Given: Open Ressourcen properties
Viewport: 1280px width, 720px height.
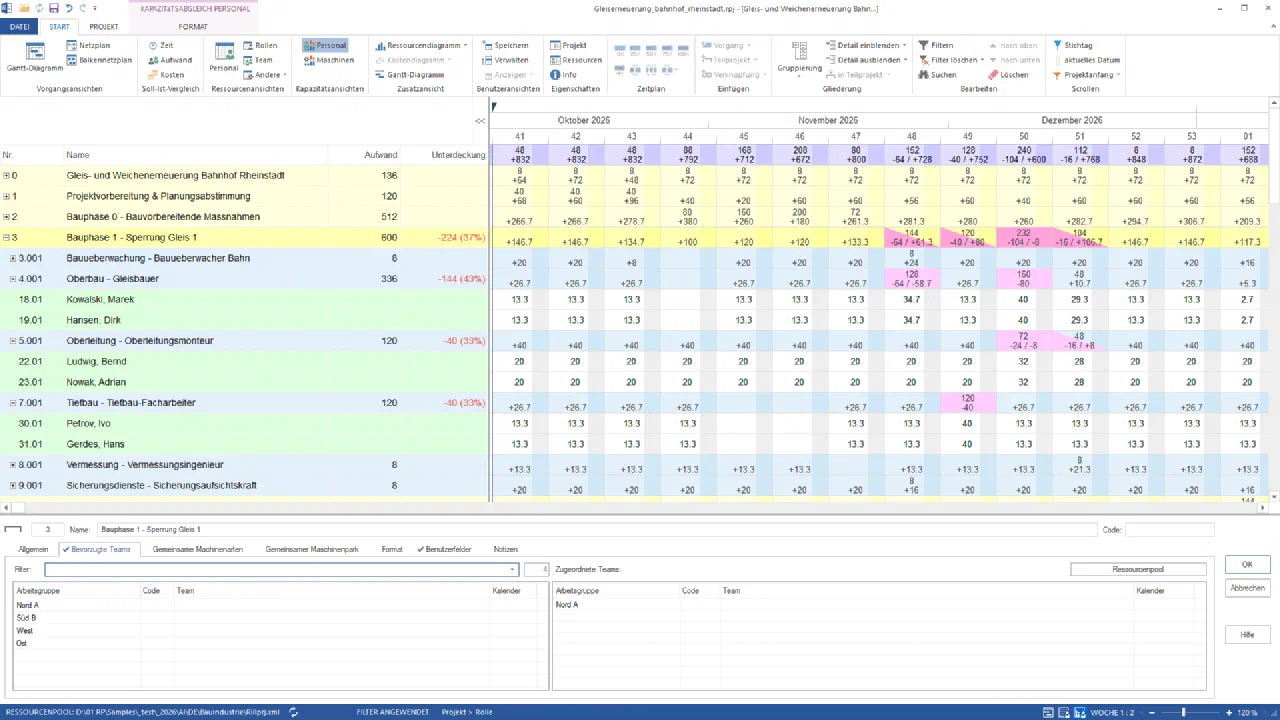Looking at the screenshot, I should [575, 60].
